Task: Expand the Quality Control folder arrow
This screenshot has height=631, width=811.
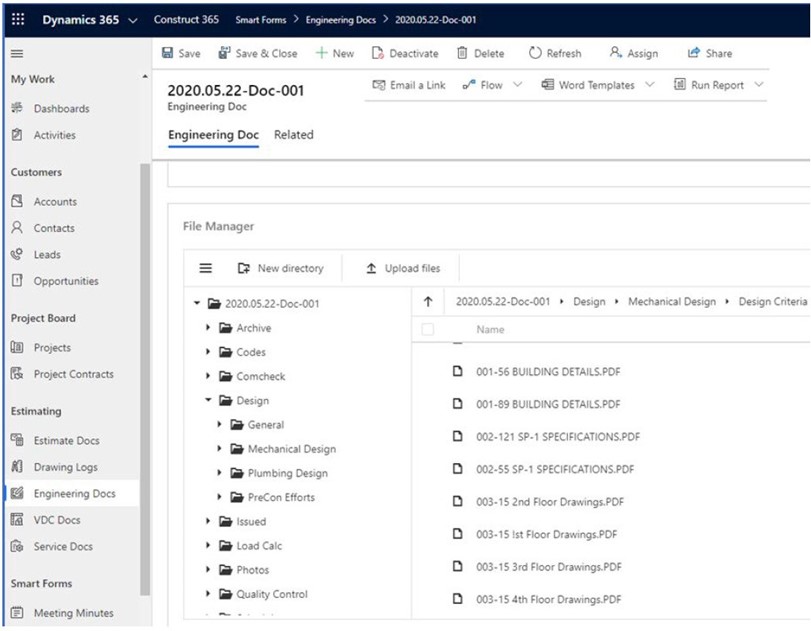Action: [208, 594]
